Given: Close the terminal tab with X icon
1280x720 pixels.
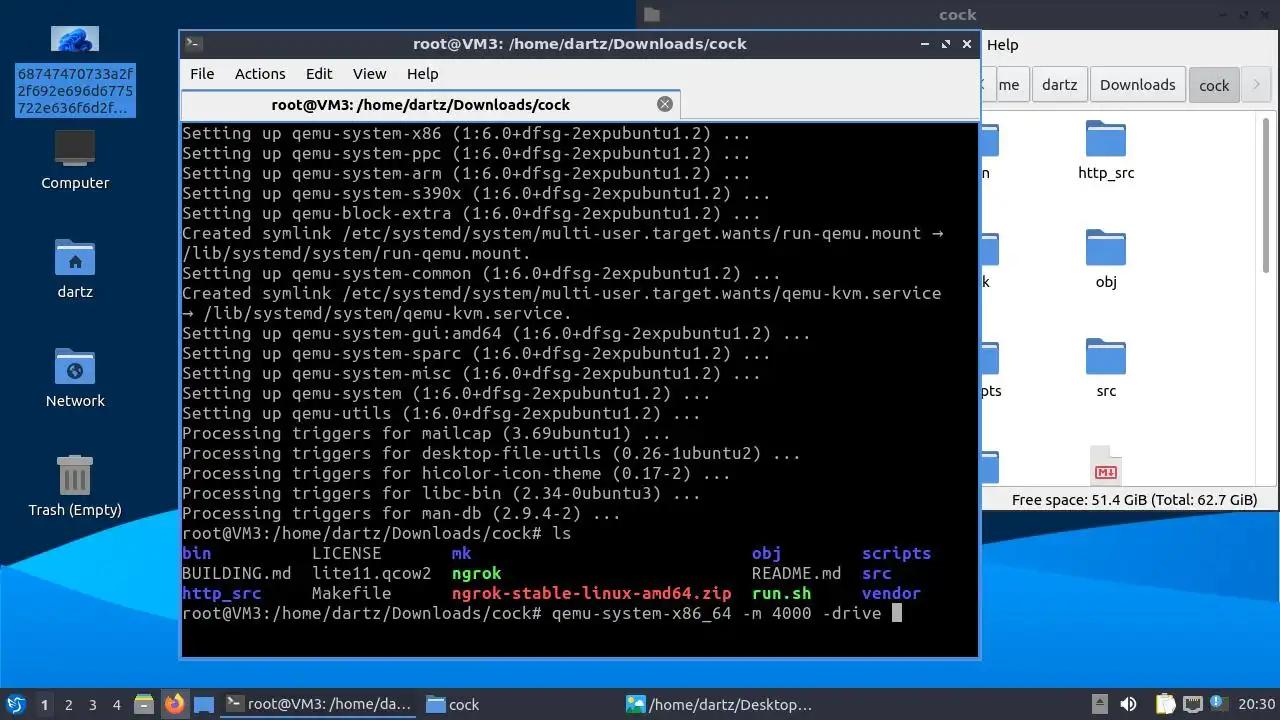Looking at the screenshot, I should click(x=665, y=104).
